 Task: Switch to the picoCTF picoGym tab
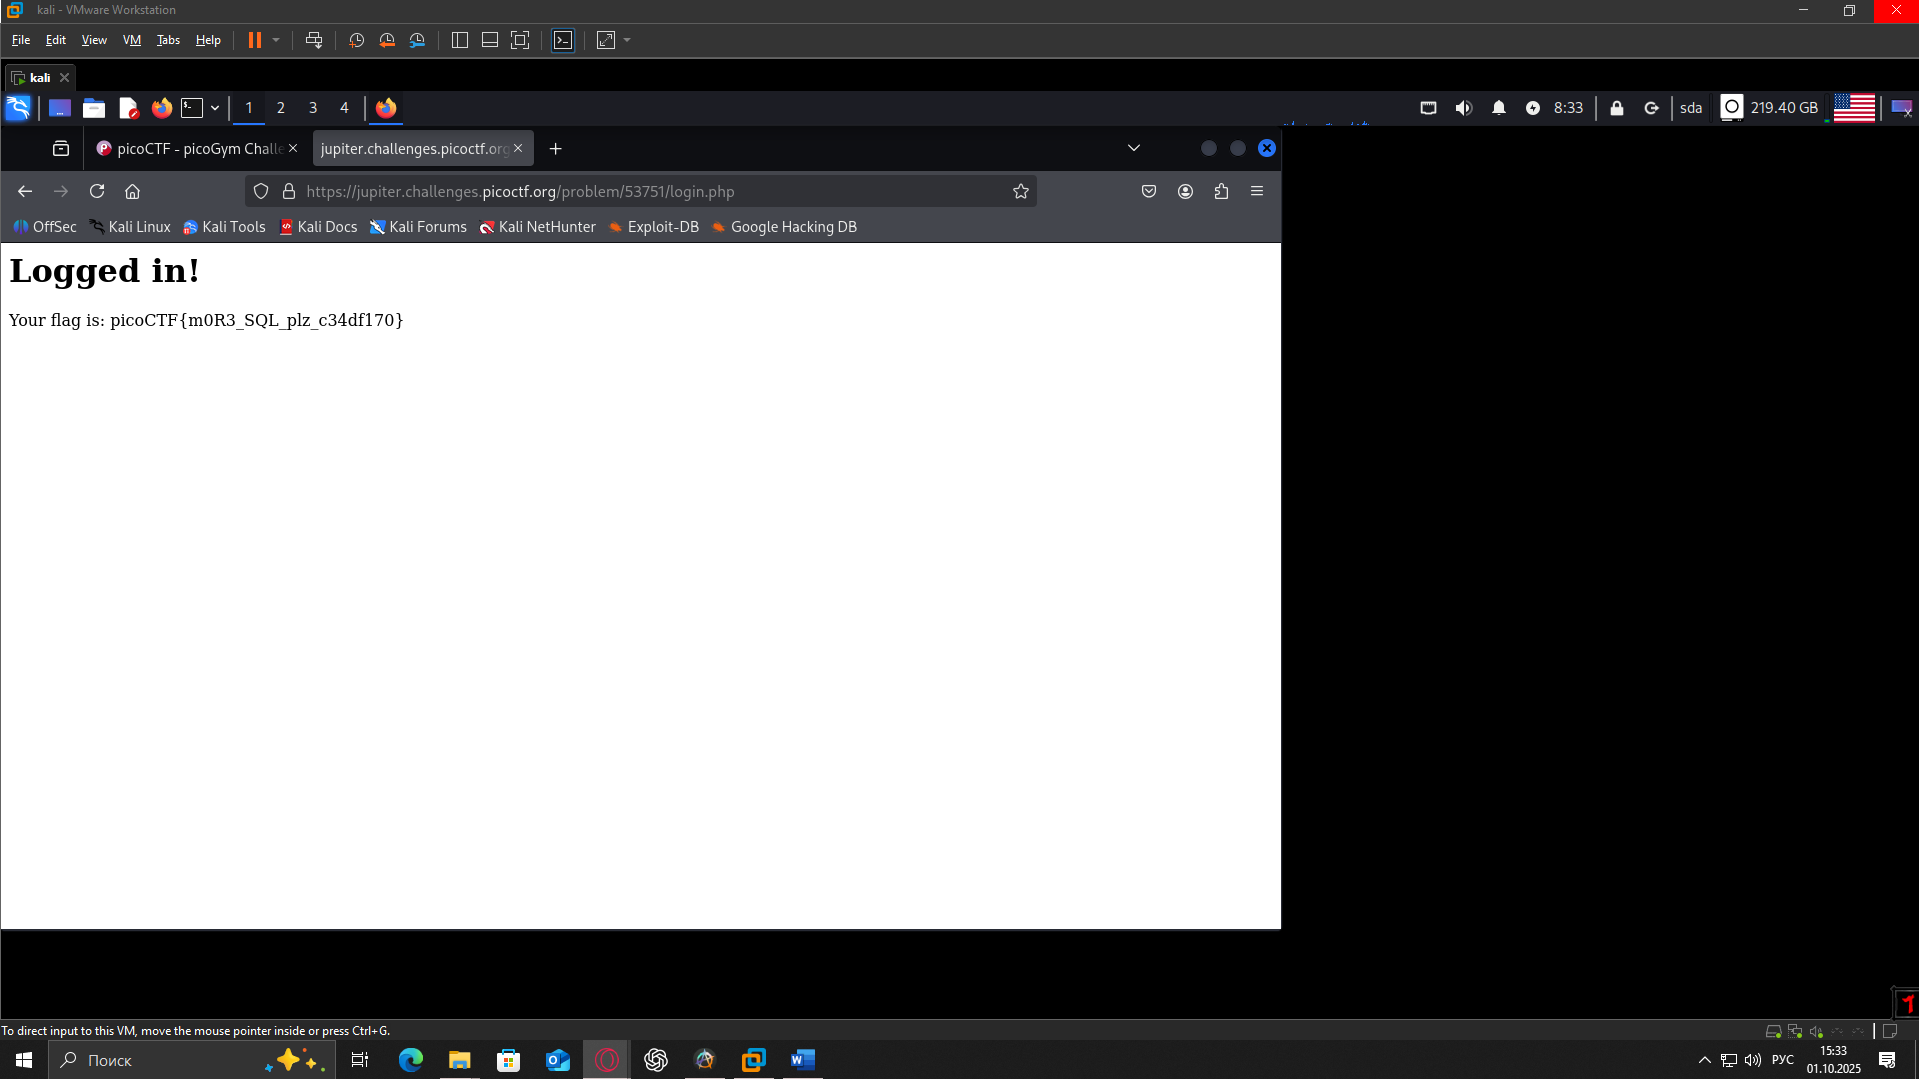click(x=190, y=148)
